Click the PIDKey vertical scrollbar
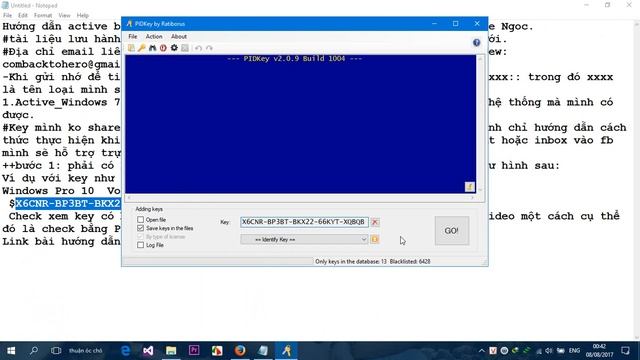640x360 pixels. [x=480, y=124]
